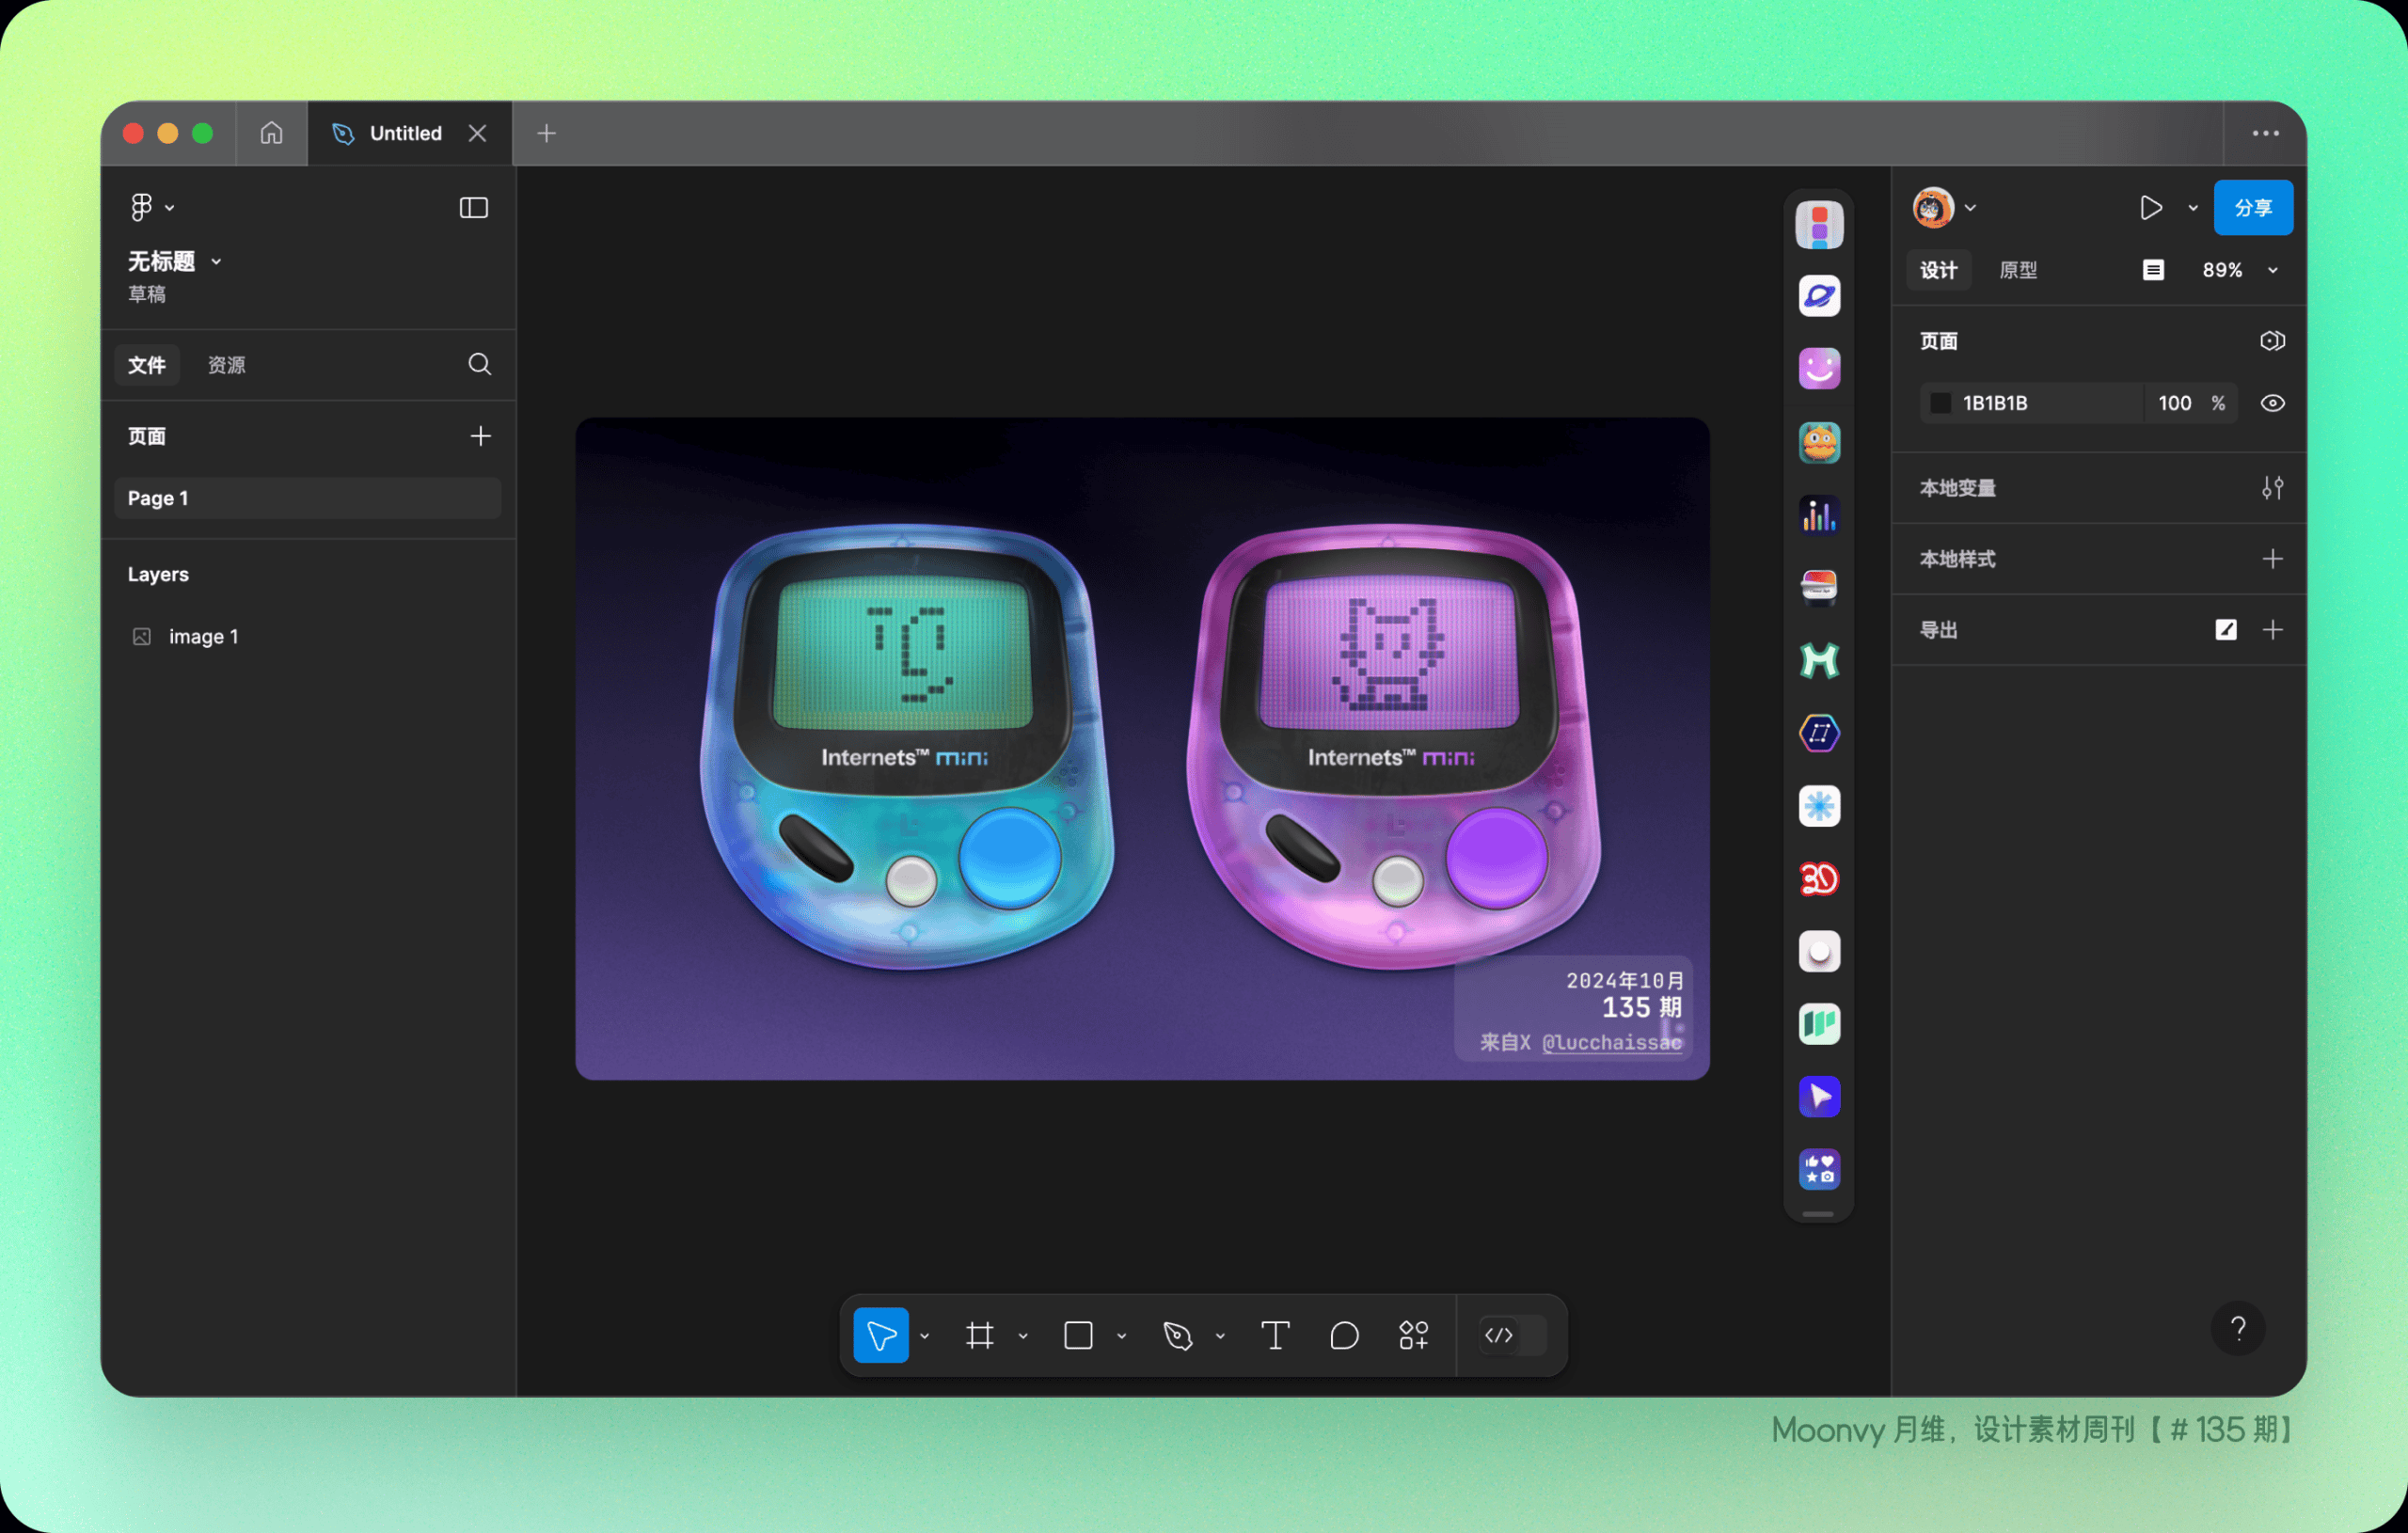Choose the Rectangle shape tool

pos(1078,1335)
